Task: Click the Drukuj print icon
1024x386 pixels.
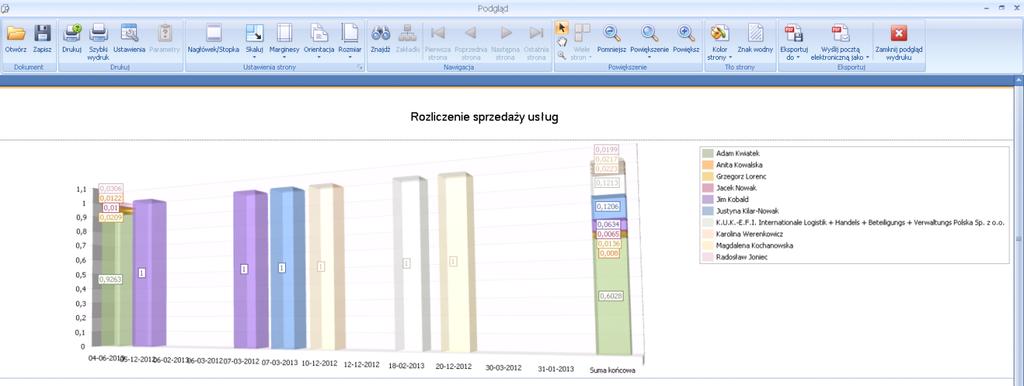Action: tap(72, 39)
